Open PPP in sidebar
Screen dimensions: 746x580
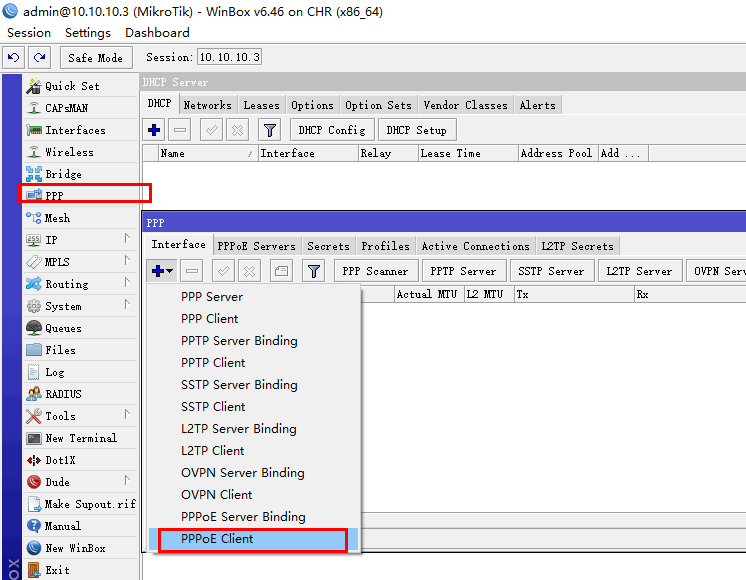pyautogui.click(x=80, y=196)
